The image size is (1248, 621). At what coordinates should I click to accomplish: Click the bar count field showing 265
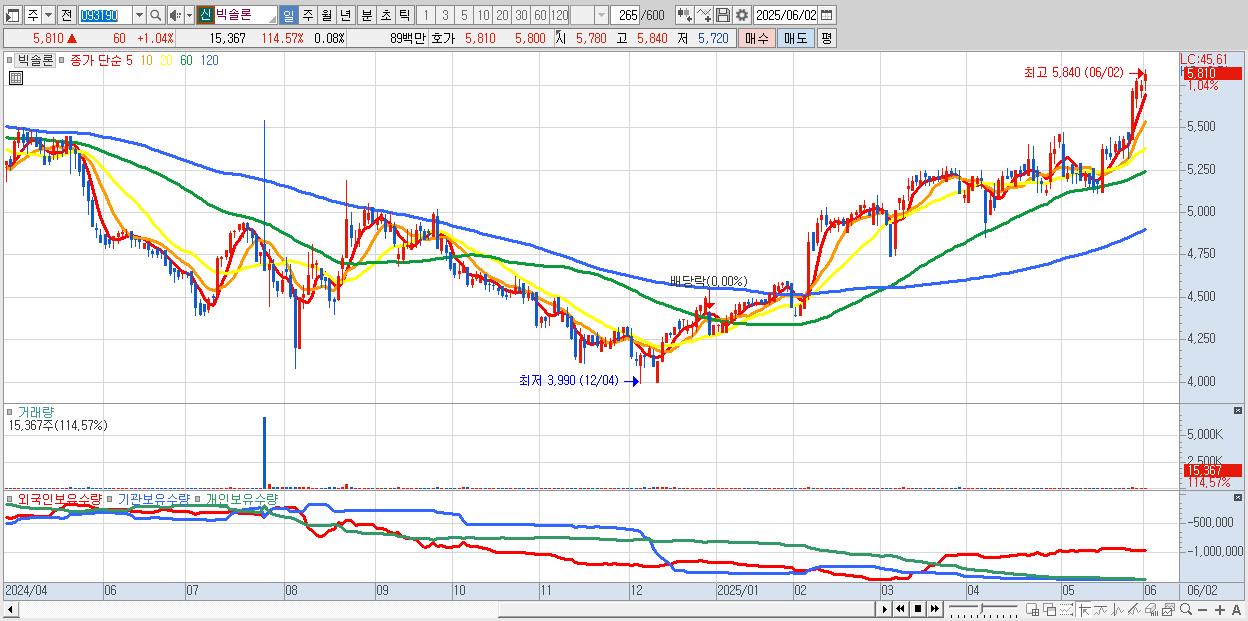(624, 15)
